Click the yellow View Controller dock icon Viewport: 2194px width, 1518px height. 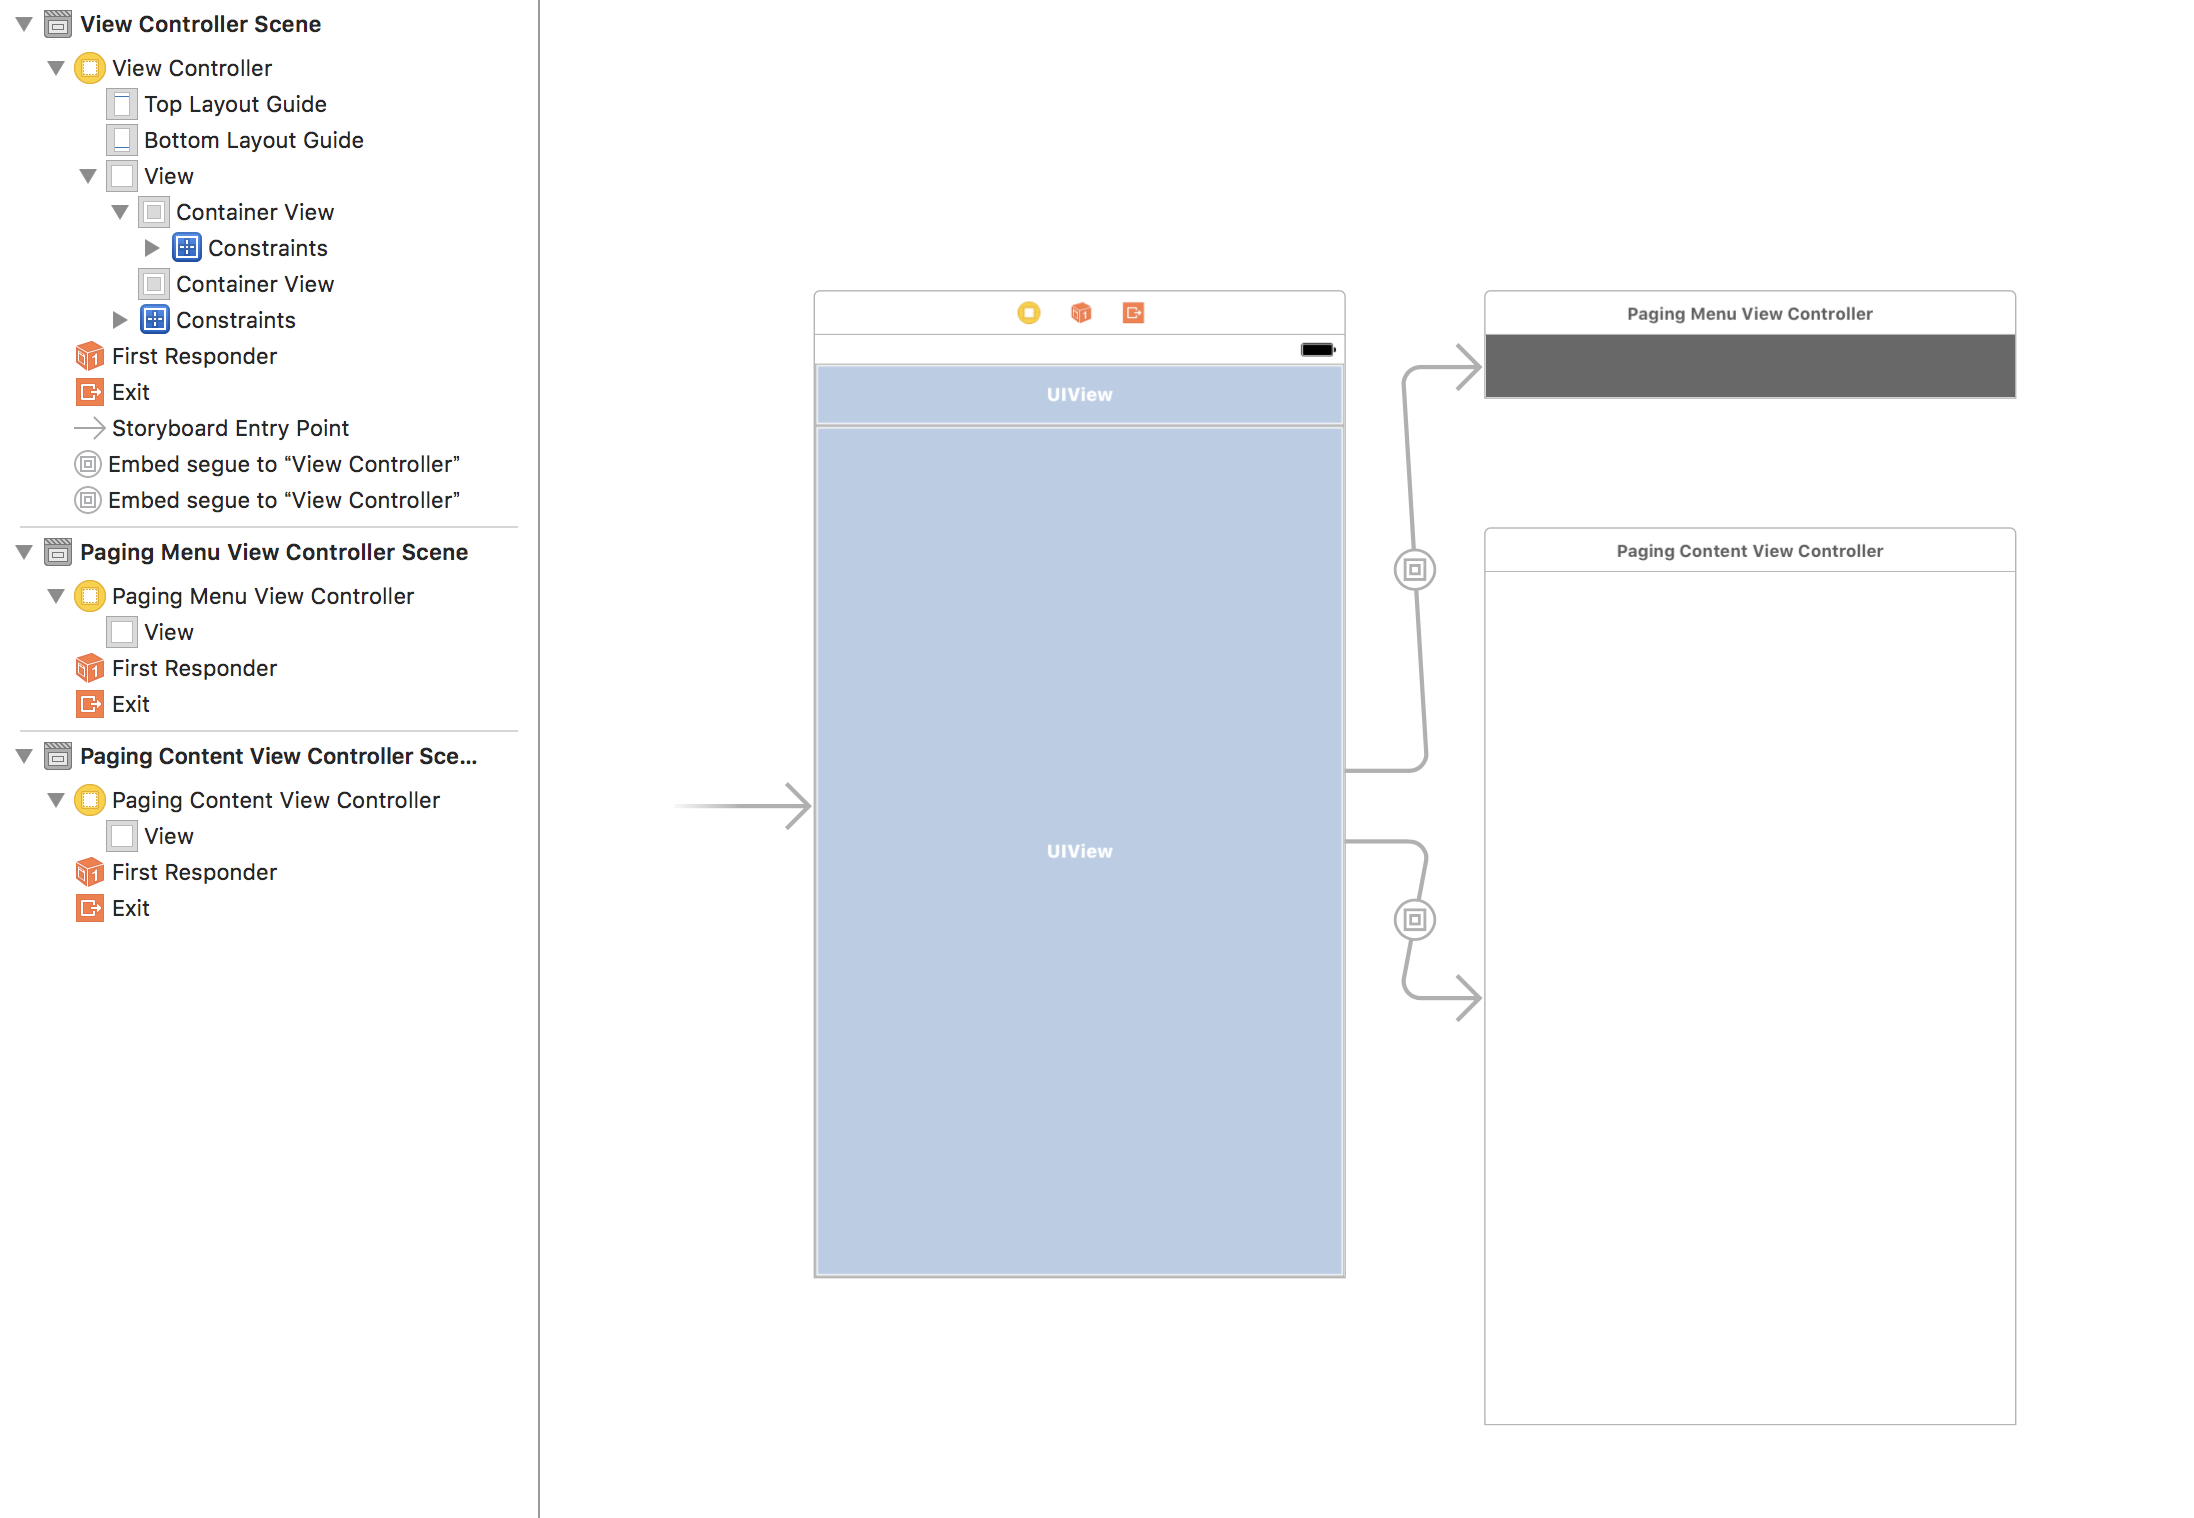pos(1028,313)
